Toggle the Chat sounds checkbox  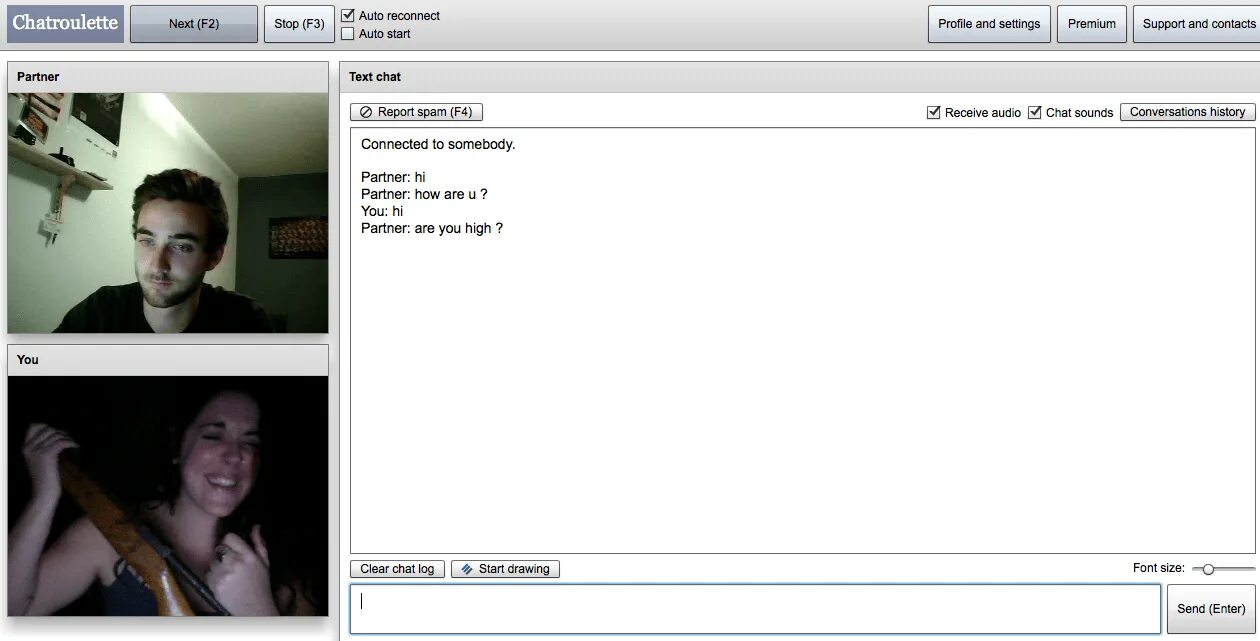click(1035, 112)
